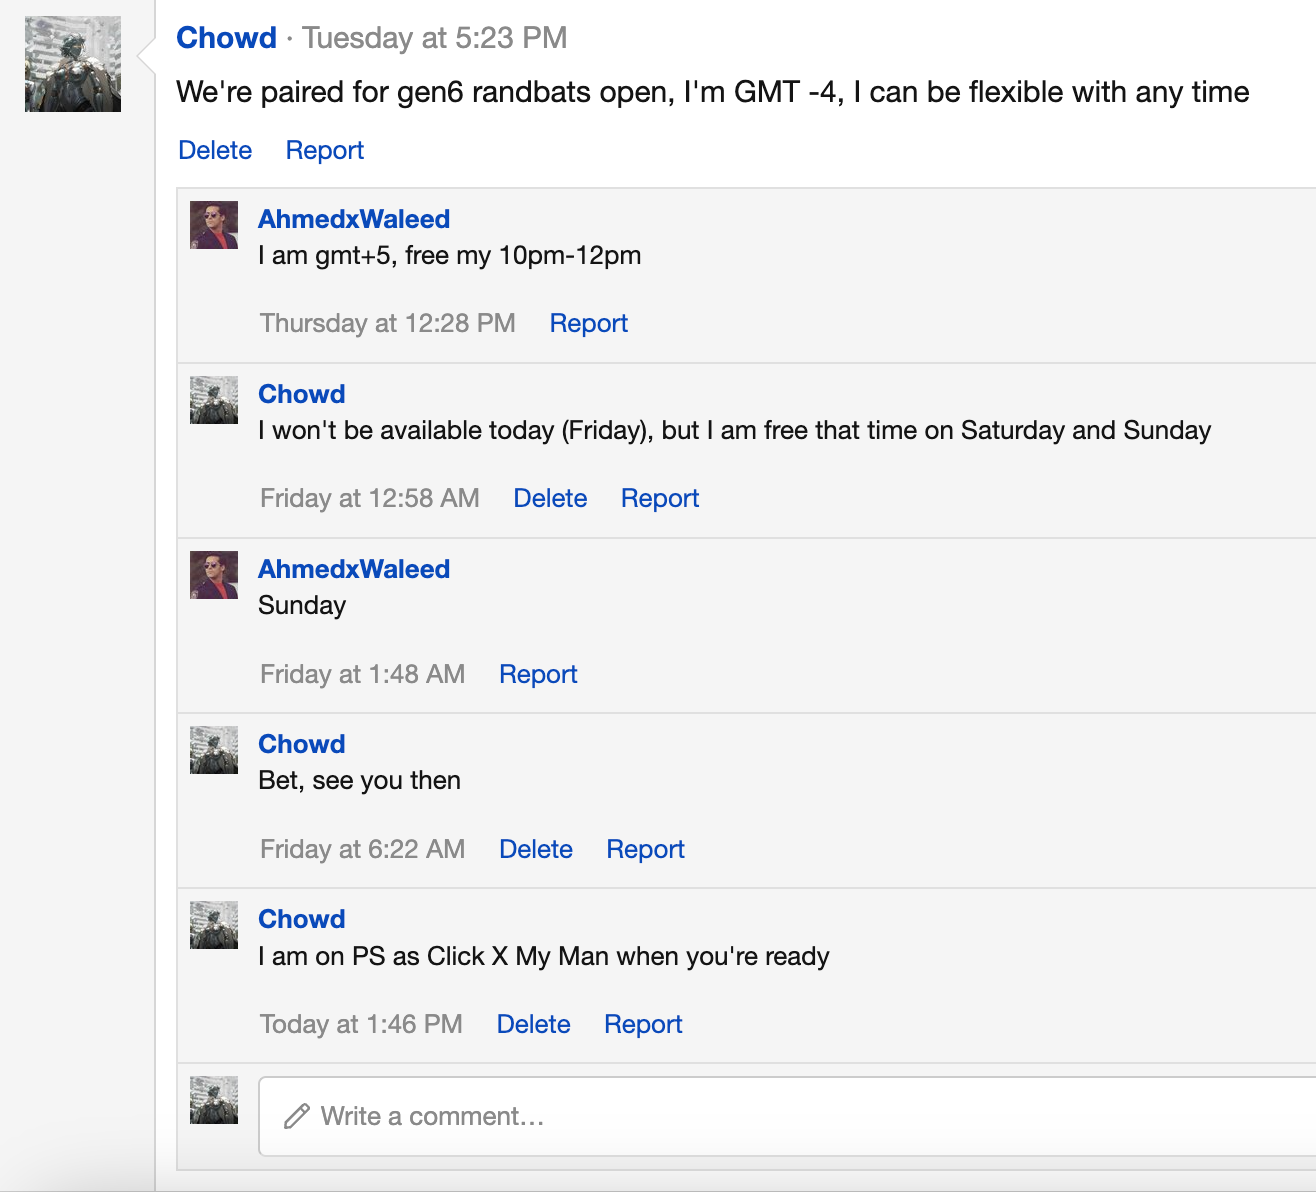Image resolution: width=1316 pixels, height=1192 pixels.
Task: Report AhmedxWaleed's 'Sunday' comment
Action: click(538, 674)
